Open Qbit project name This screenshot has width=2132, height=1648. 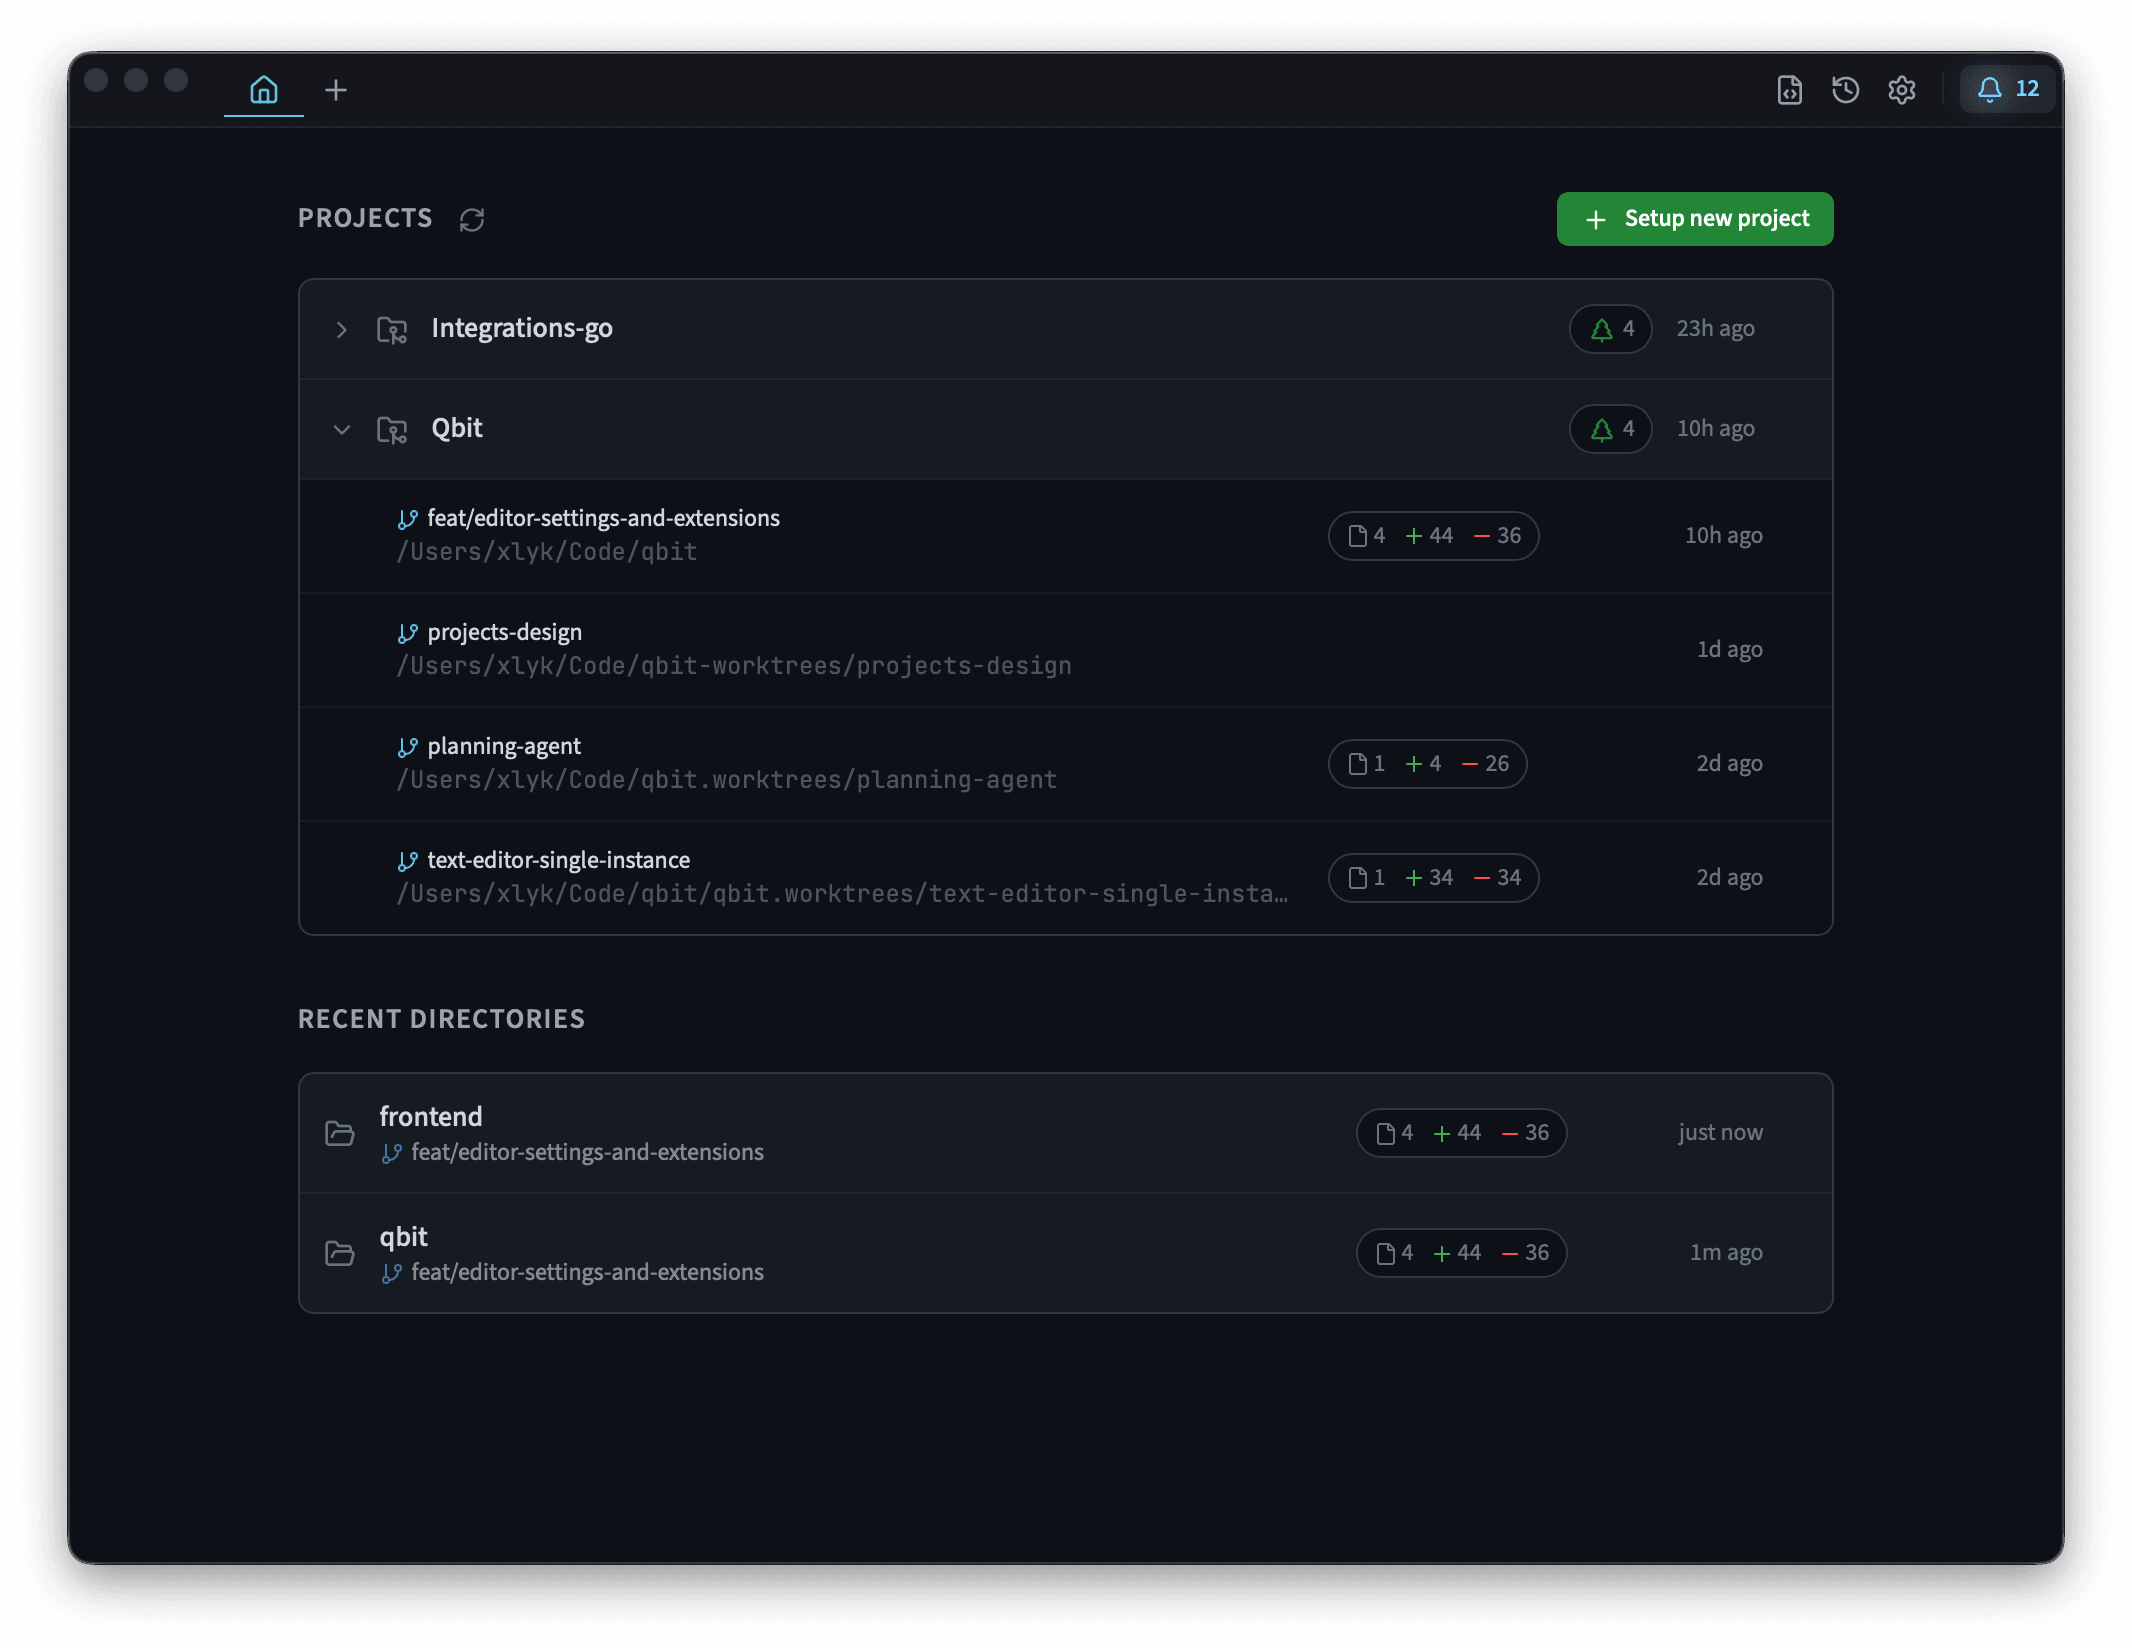pos(457,428)
